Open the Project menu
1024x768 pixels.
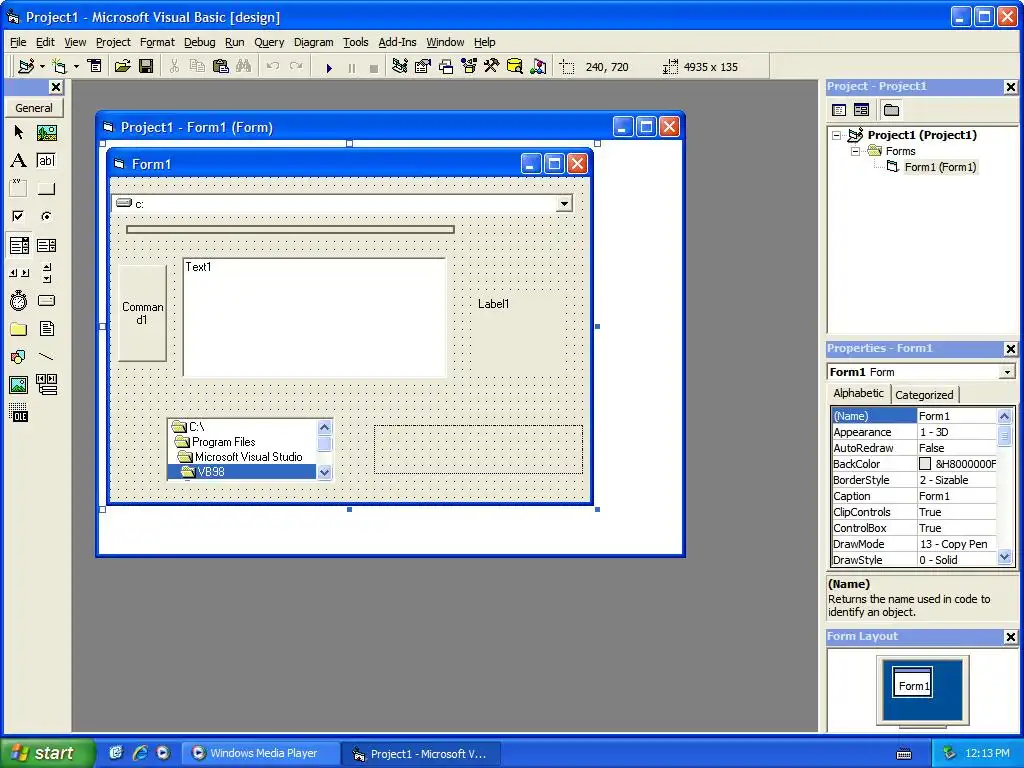coord(113,42)
